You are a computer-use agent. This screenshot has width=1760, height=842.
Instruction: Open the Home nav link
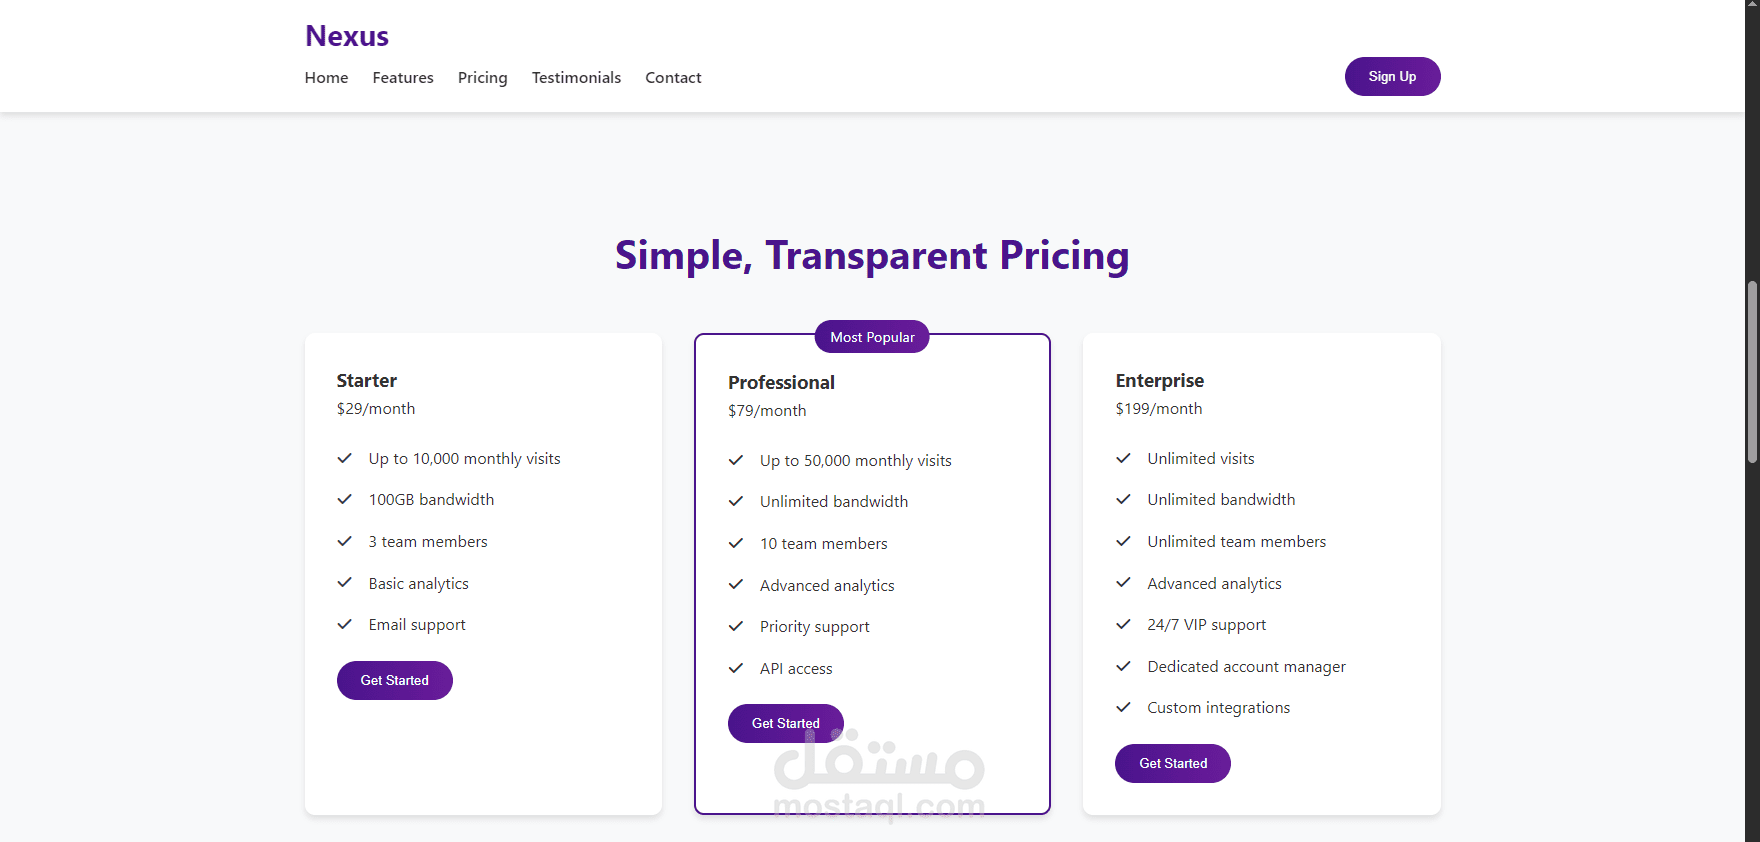[326, 78]
